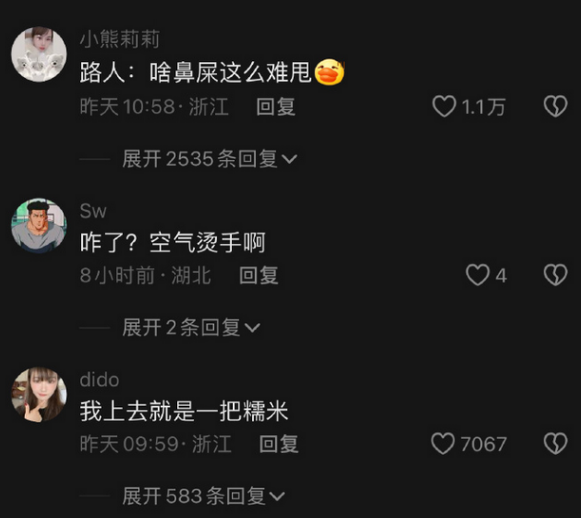Expand the 583 replies under dido's comment

click(204, 496)
